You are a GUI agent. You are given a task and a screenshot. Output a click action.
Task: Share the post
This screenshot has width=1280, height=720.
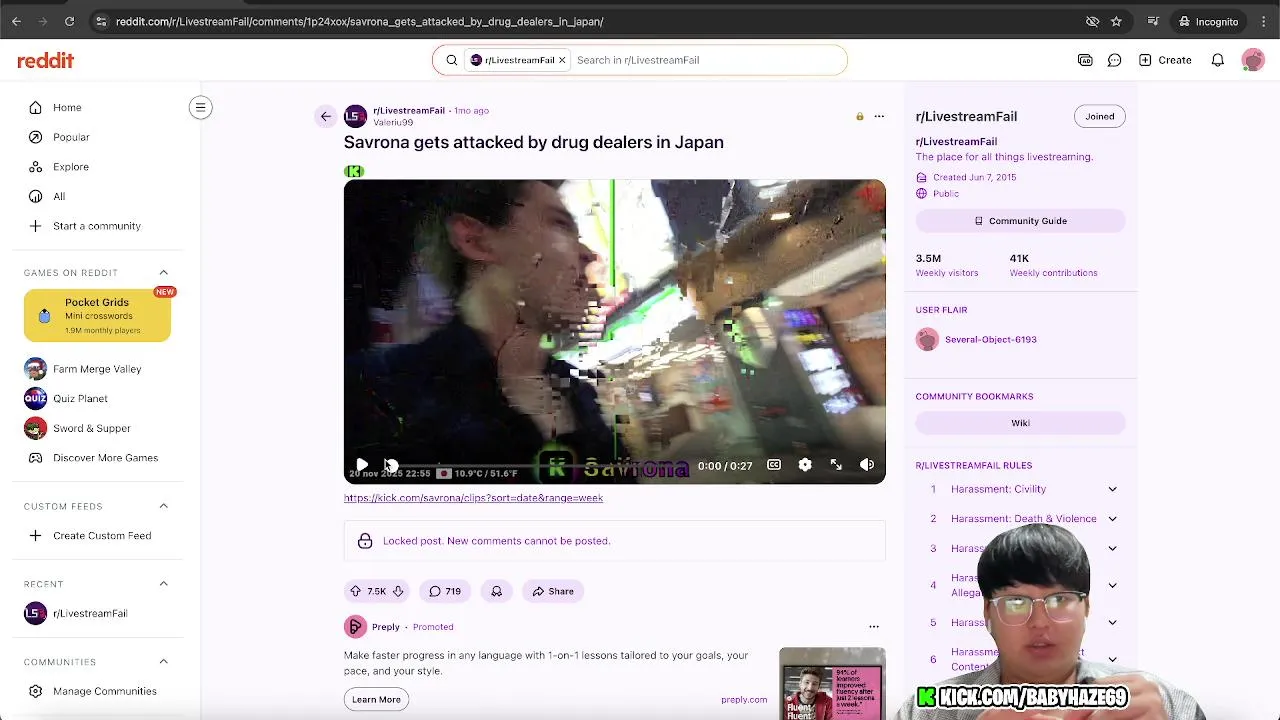click(553, 591)
